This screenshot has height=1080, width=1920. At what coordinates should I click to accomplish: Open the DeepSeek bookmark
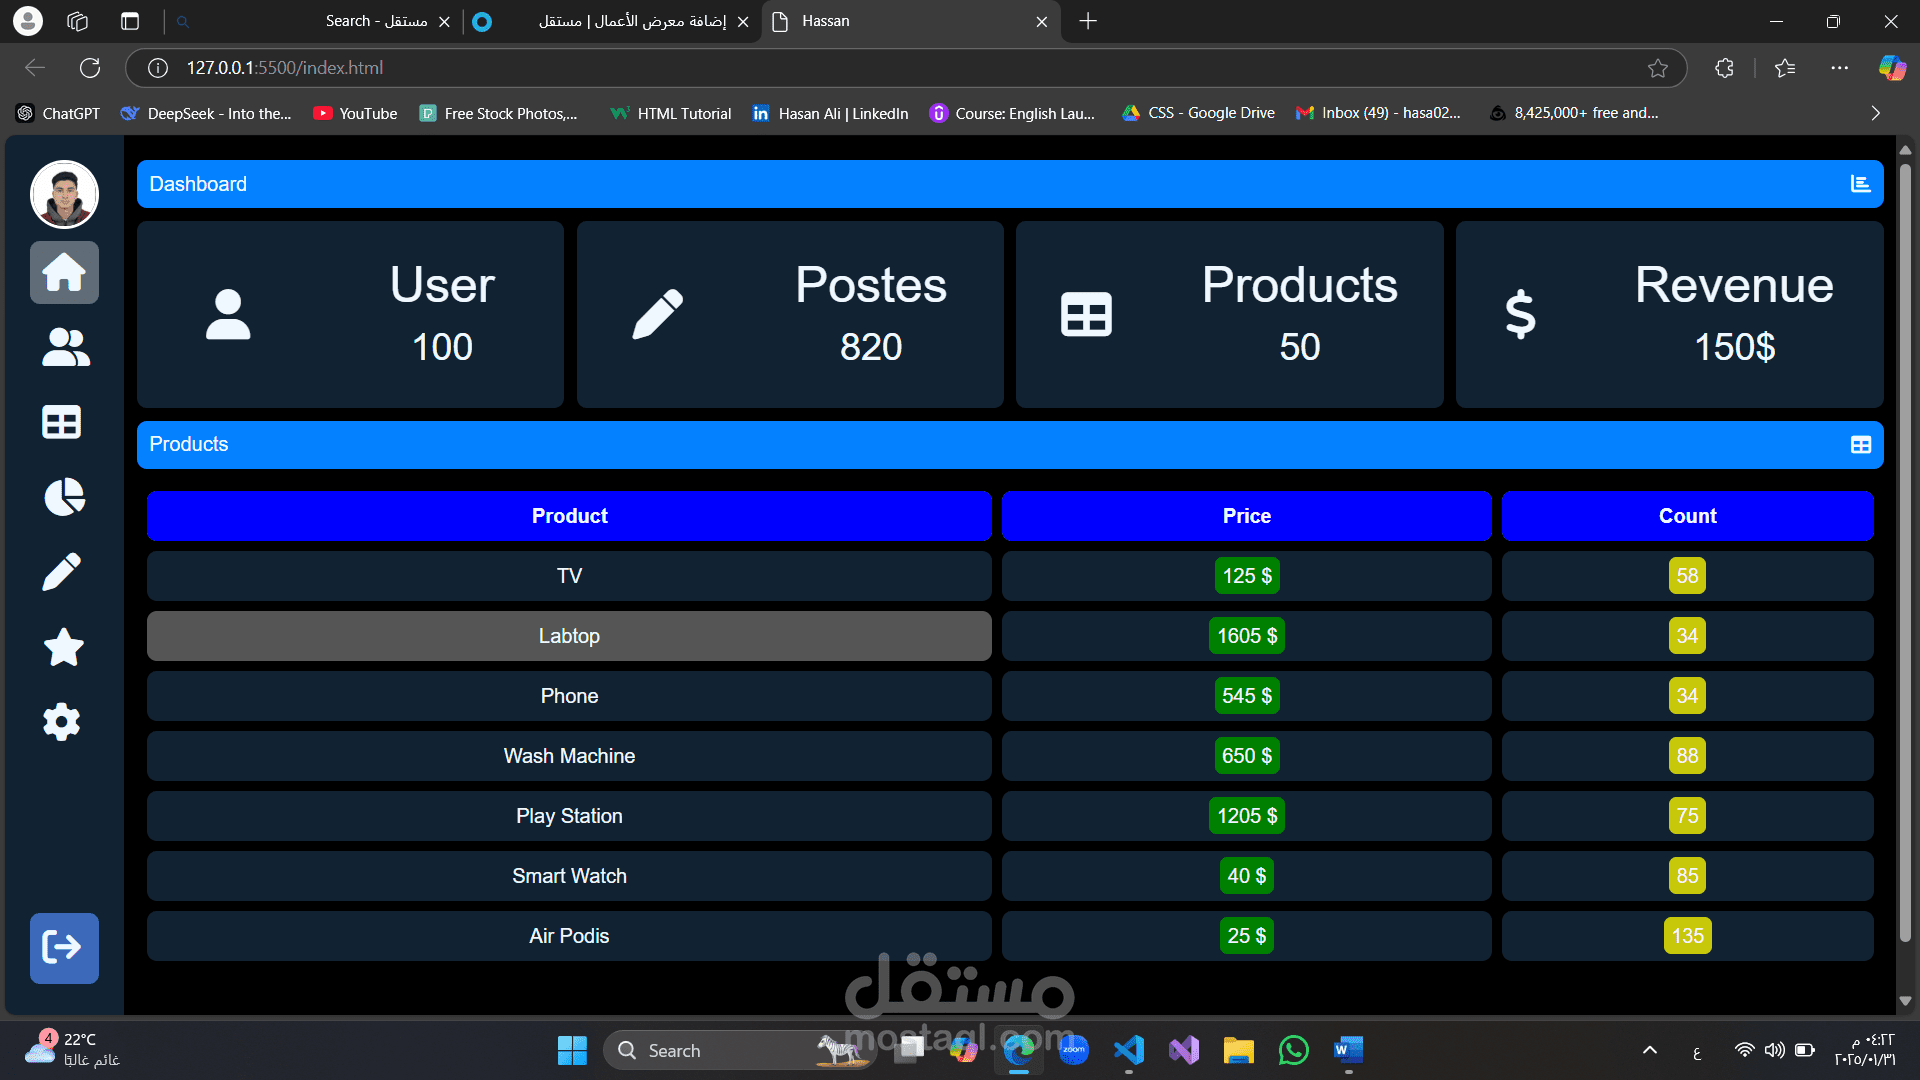[x=206, y=113]
